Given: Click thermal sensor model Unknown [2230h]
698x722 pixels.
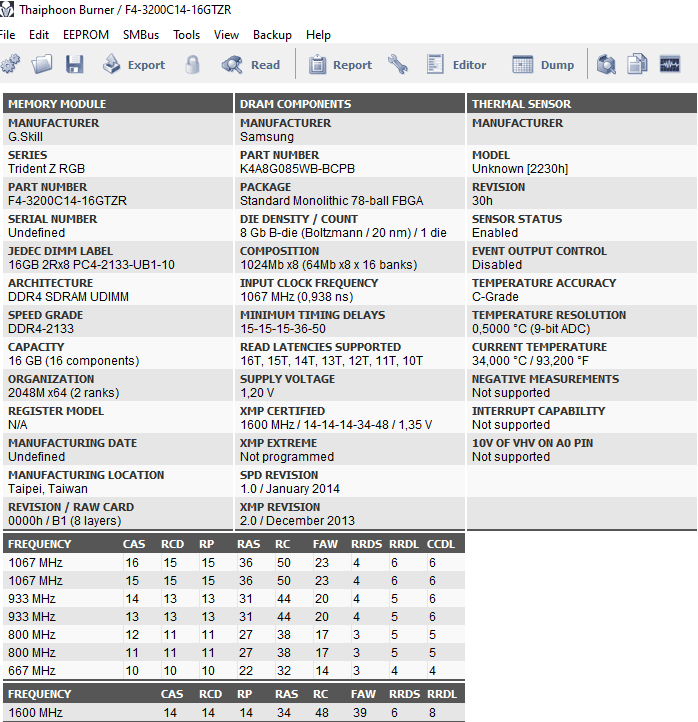Looking at the screenshot, I should pos(520,169).
